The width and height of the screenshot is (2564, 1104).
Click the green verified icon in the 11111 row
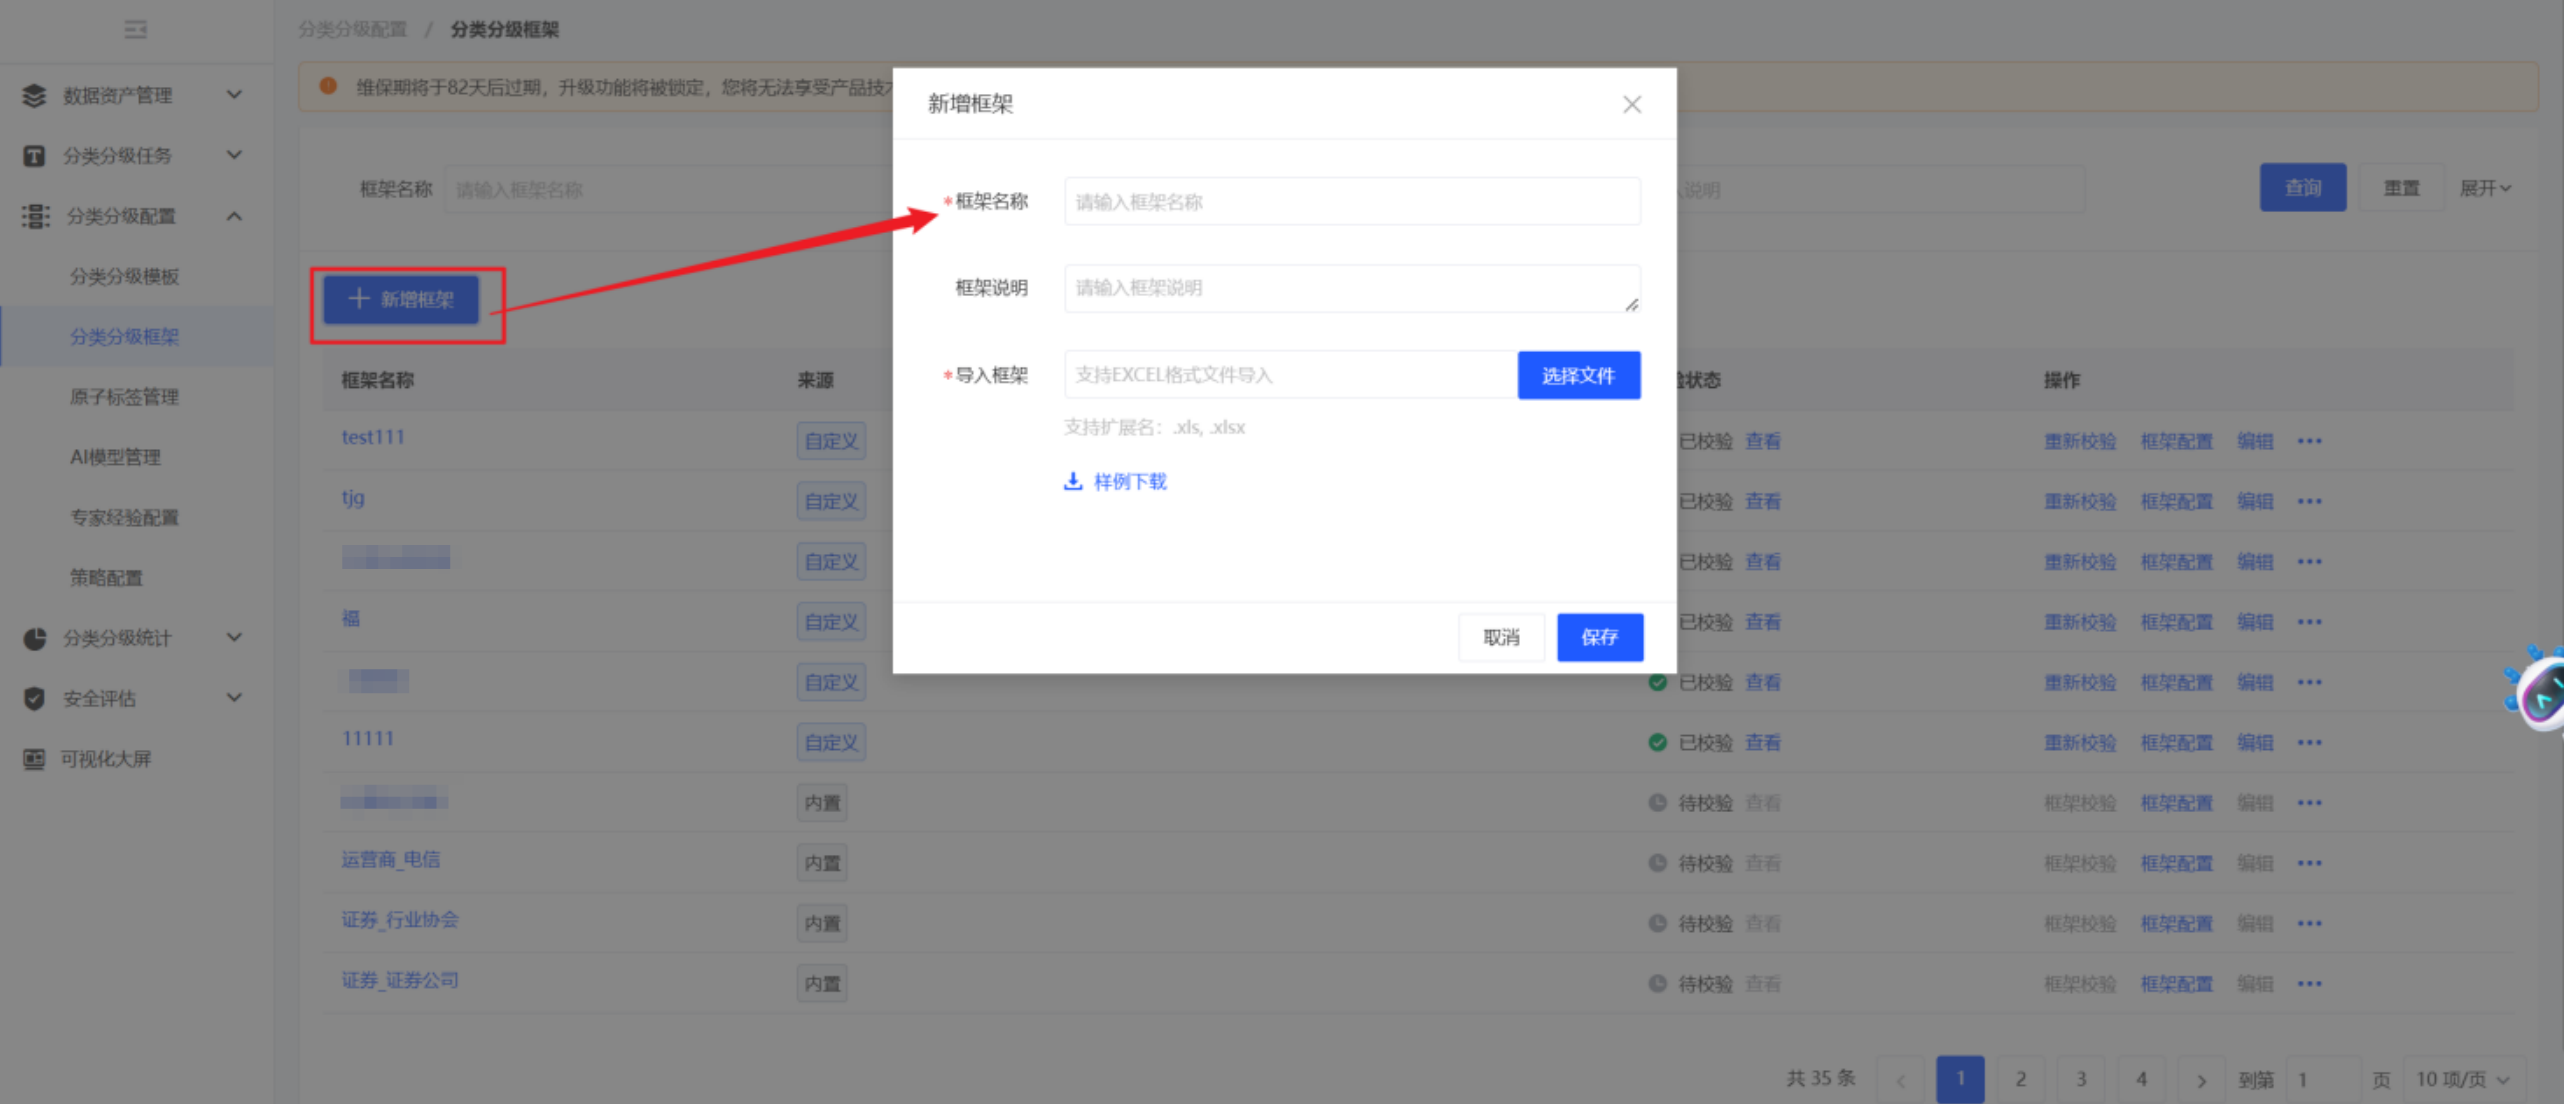[x=1657, y=742]
